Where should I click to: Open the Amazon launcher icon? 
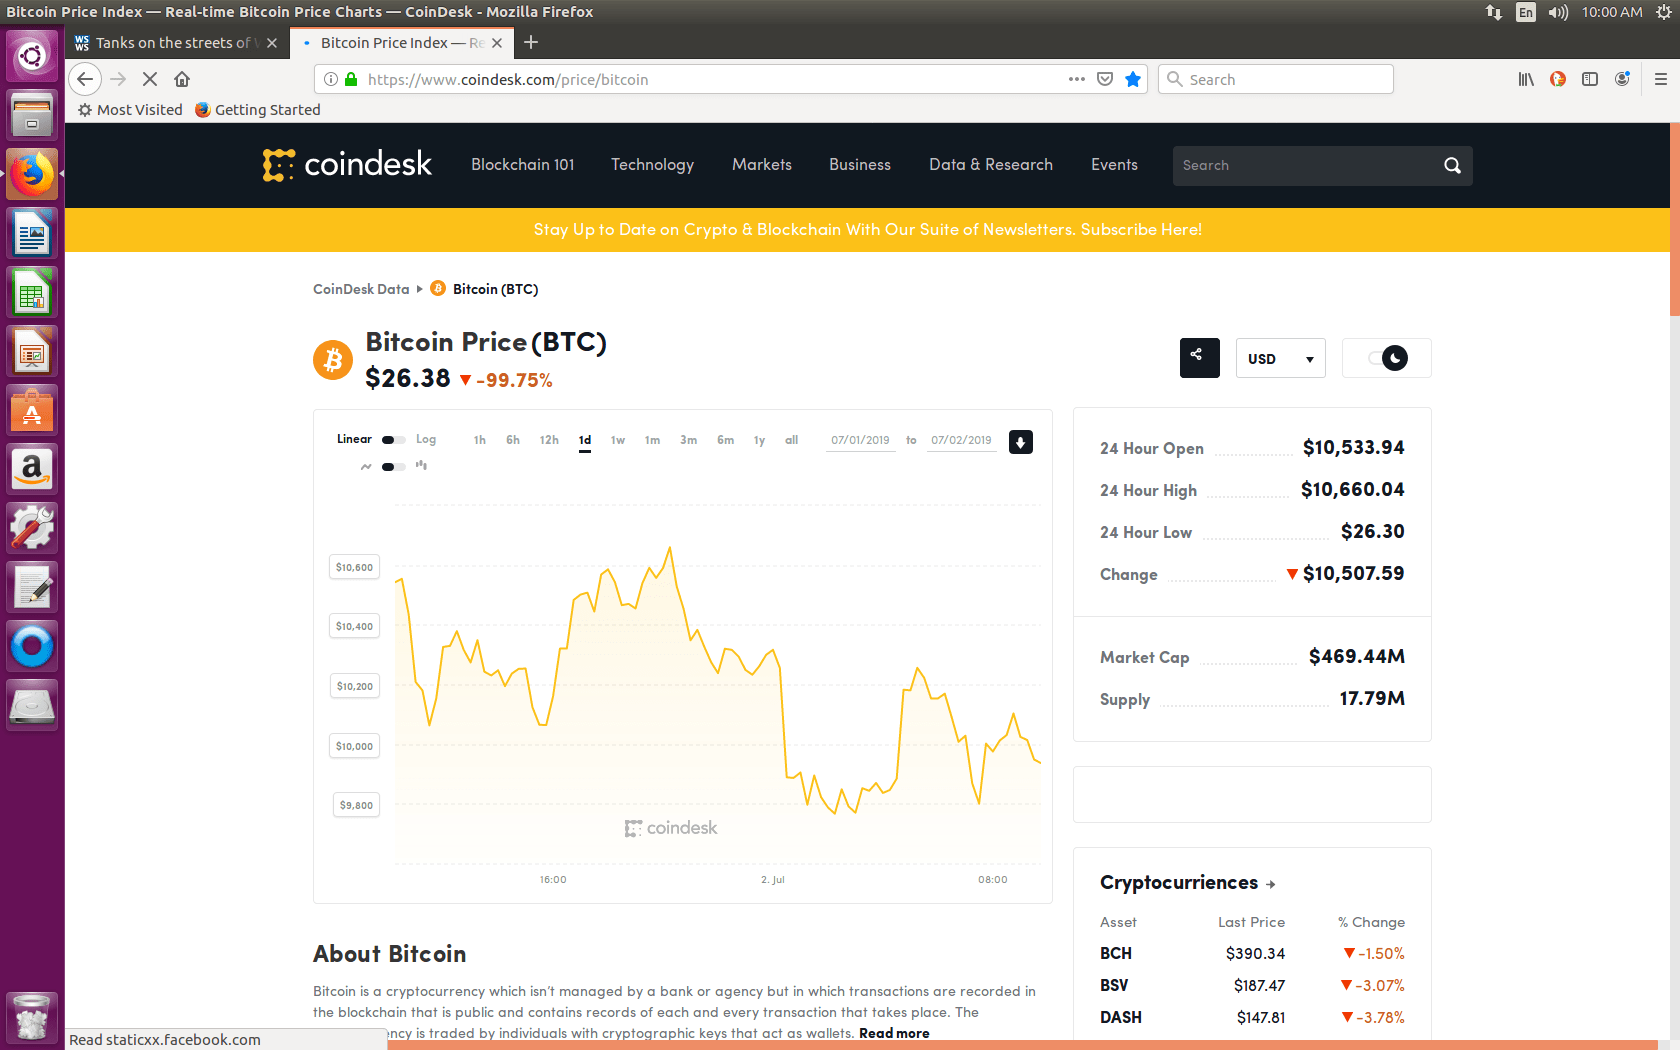(32, 470)
